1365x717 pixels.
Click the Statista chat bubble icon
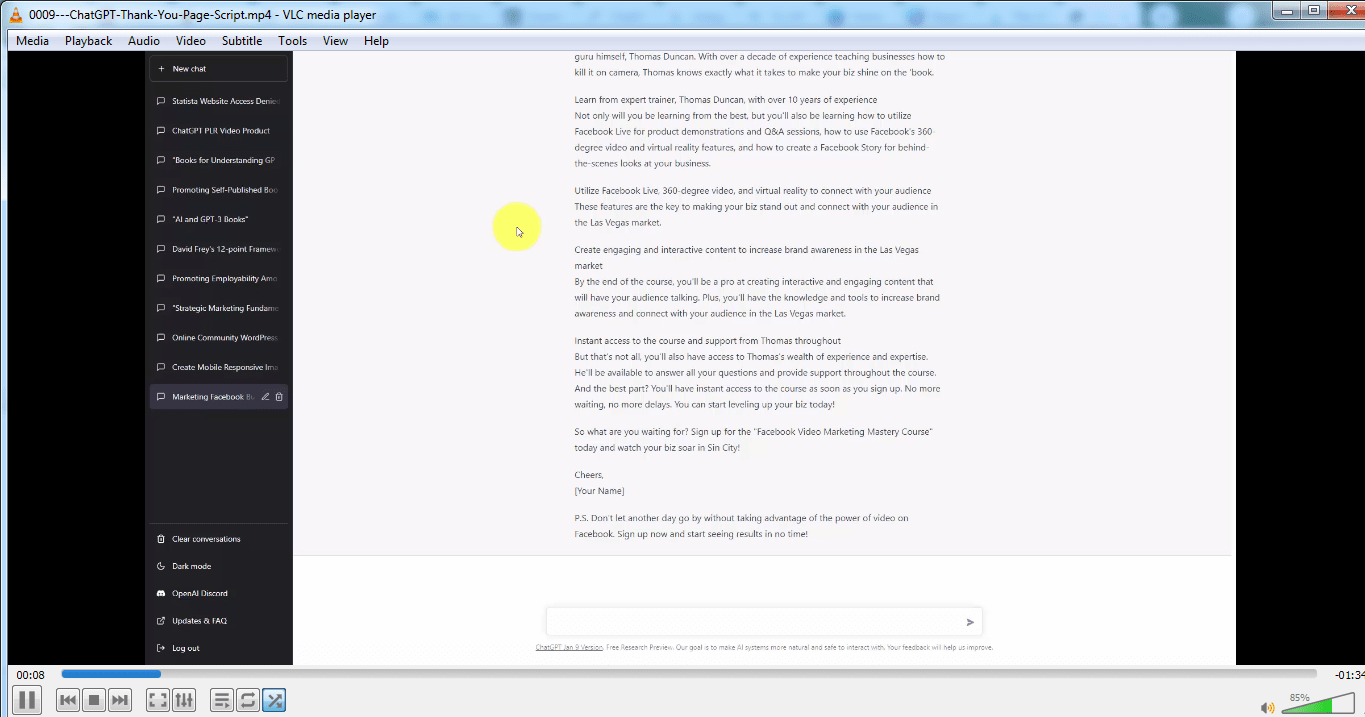click(x=161, y=101)
